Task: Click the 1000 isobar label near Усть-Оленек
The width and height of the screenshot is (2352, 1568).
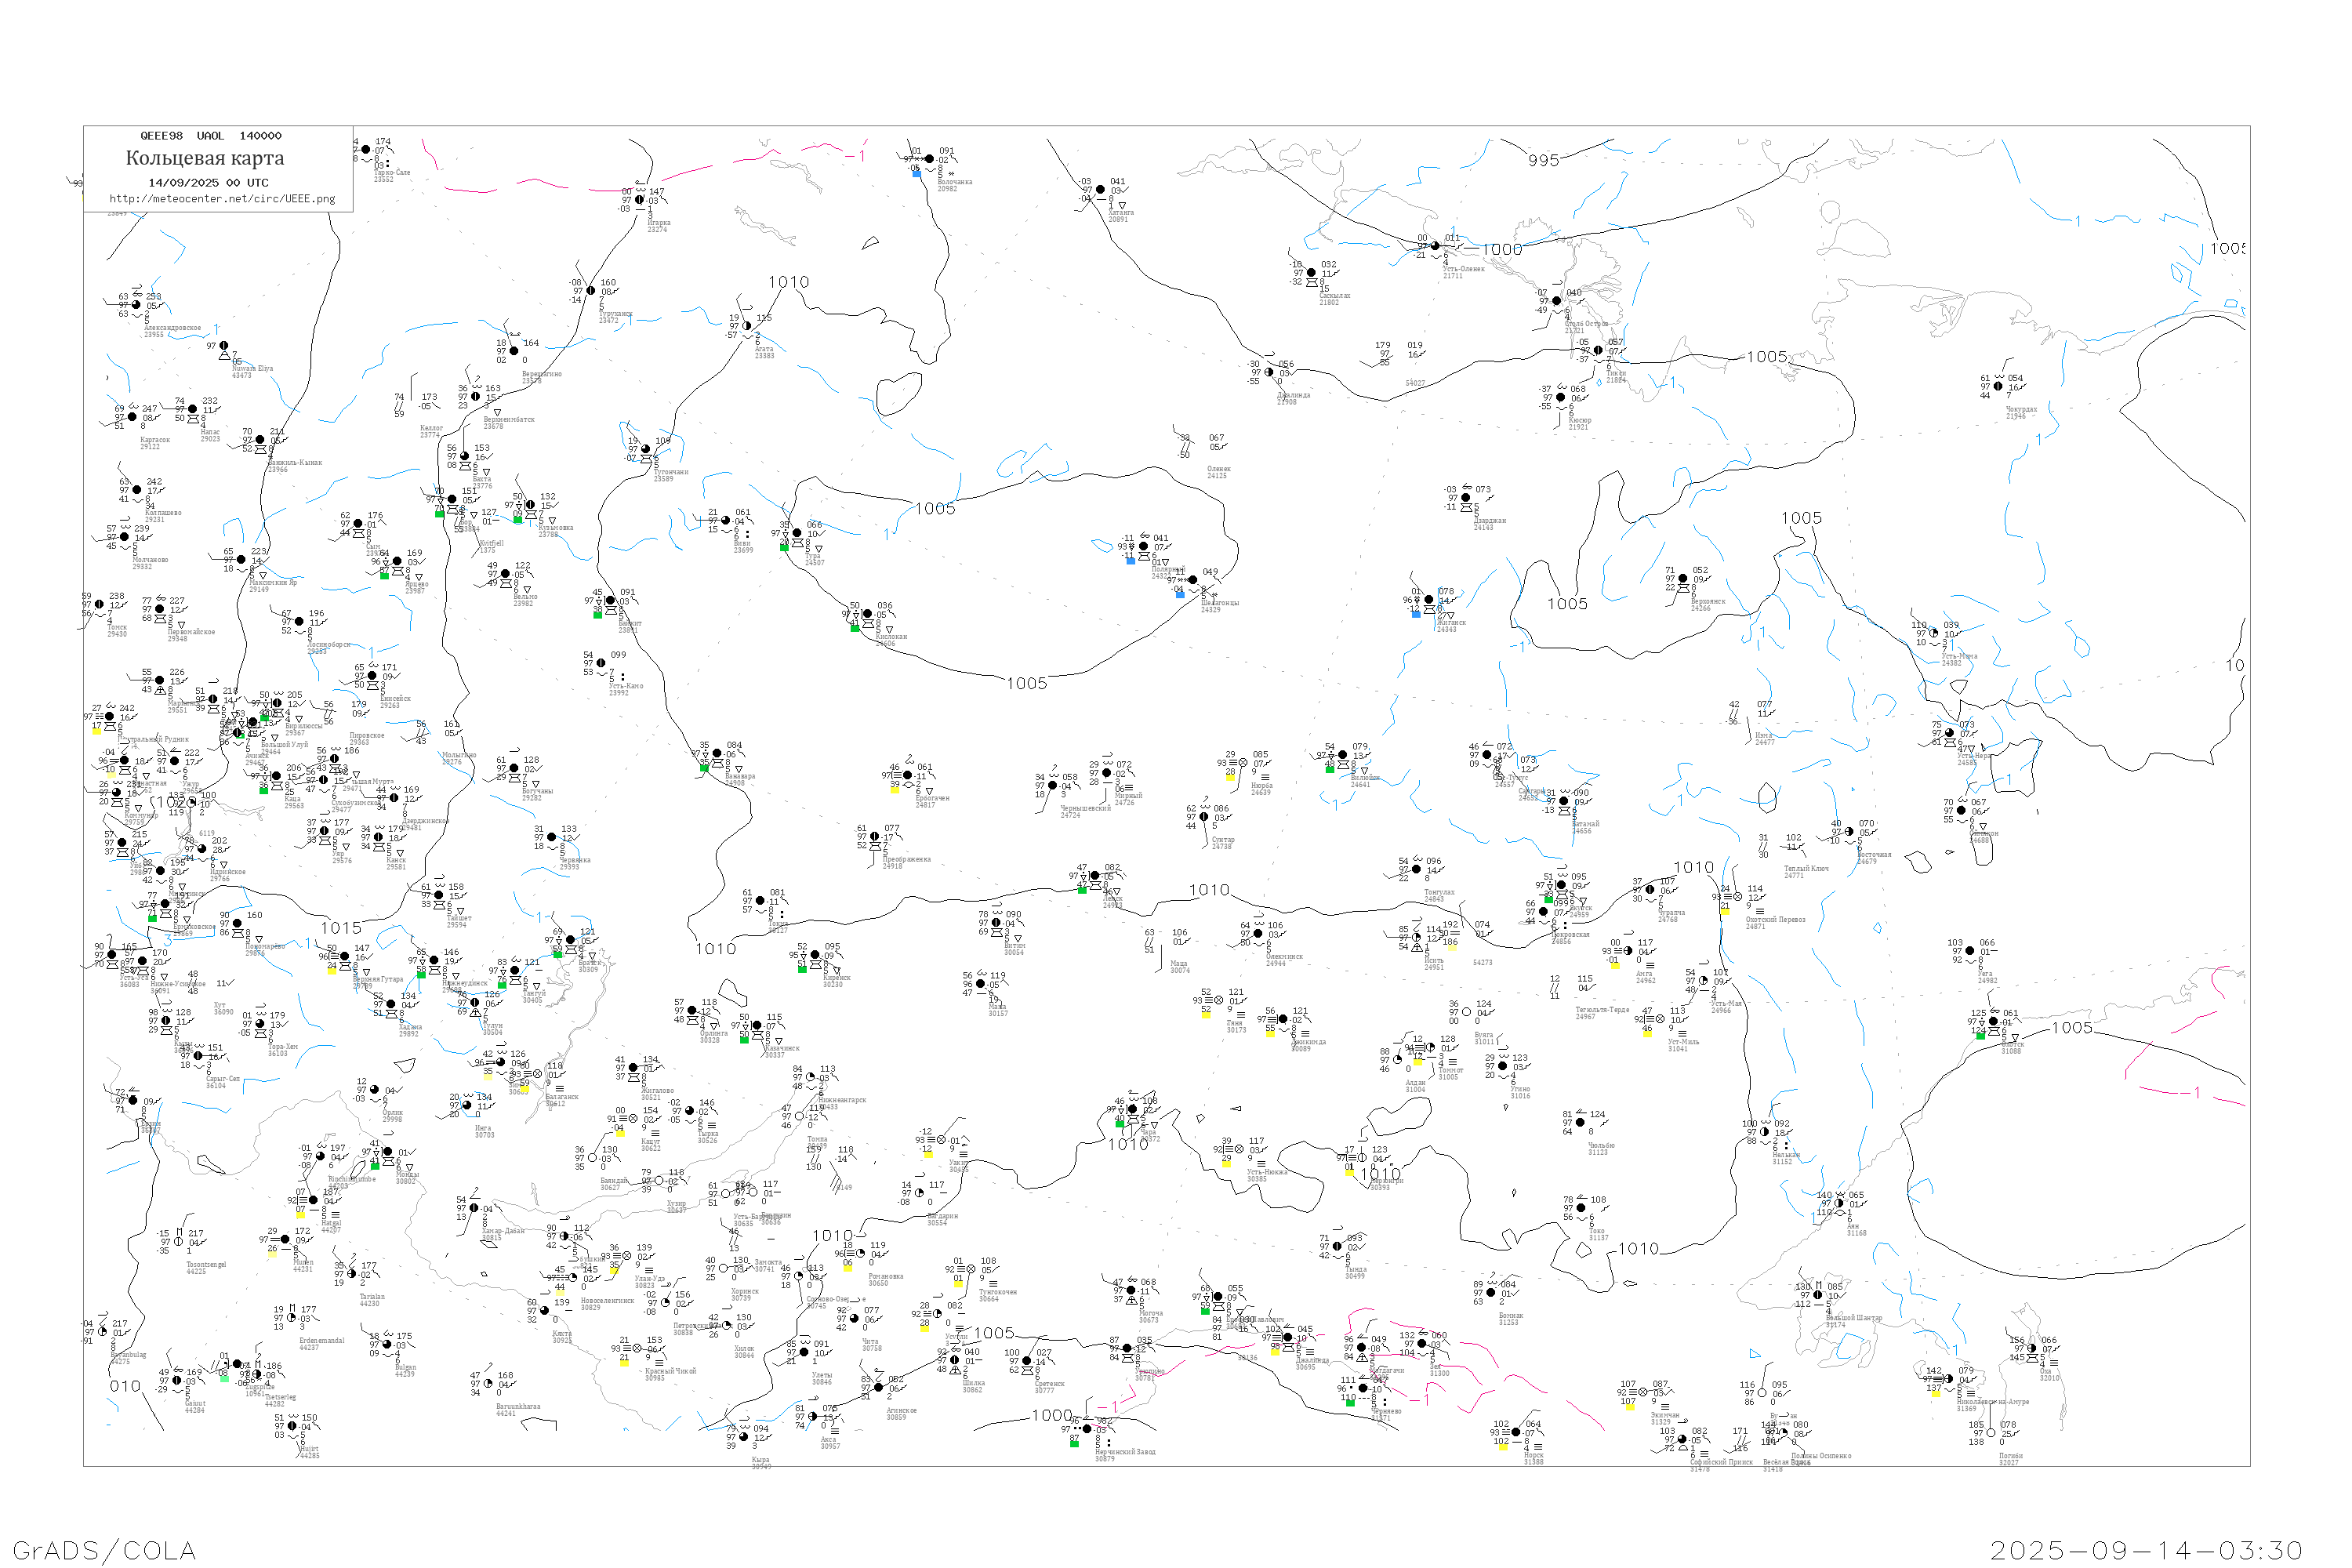Action: pyautogui.click(x=1501, y=250)
